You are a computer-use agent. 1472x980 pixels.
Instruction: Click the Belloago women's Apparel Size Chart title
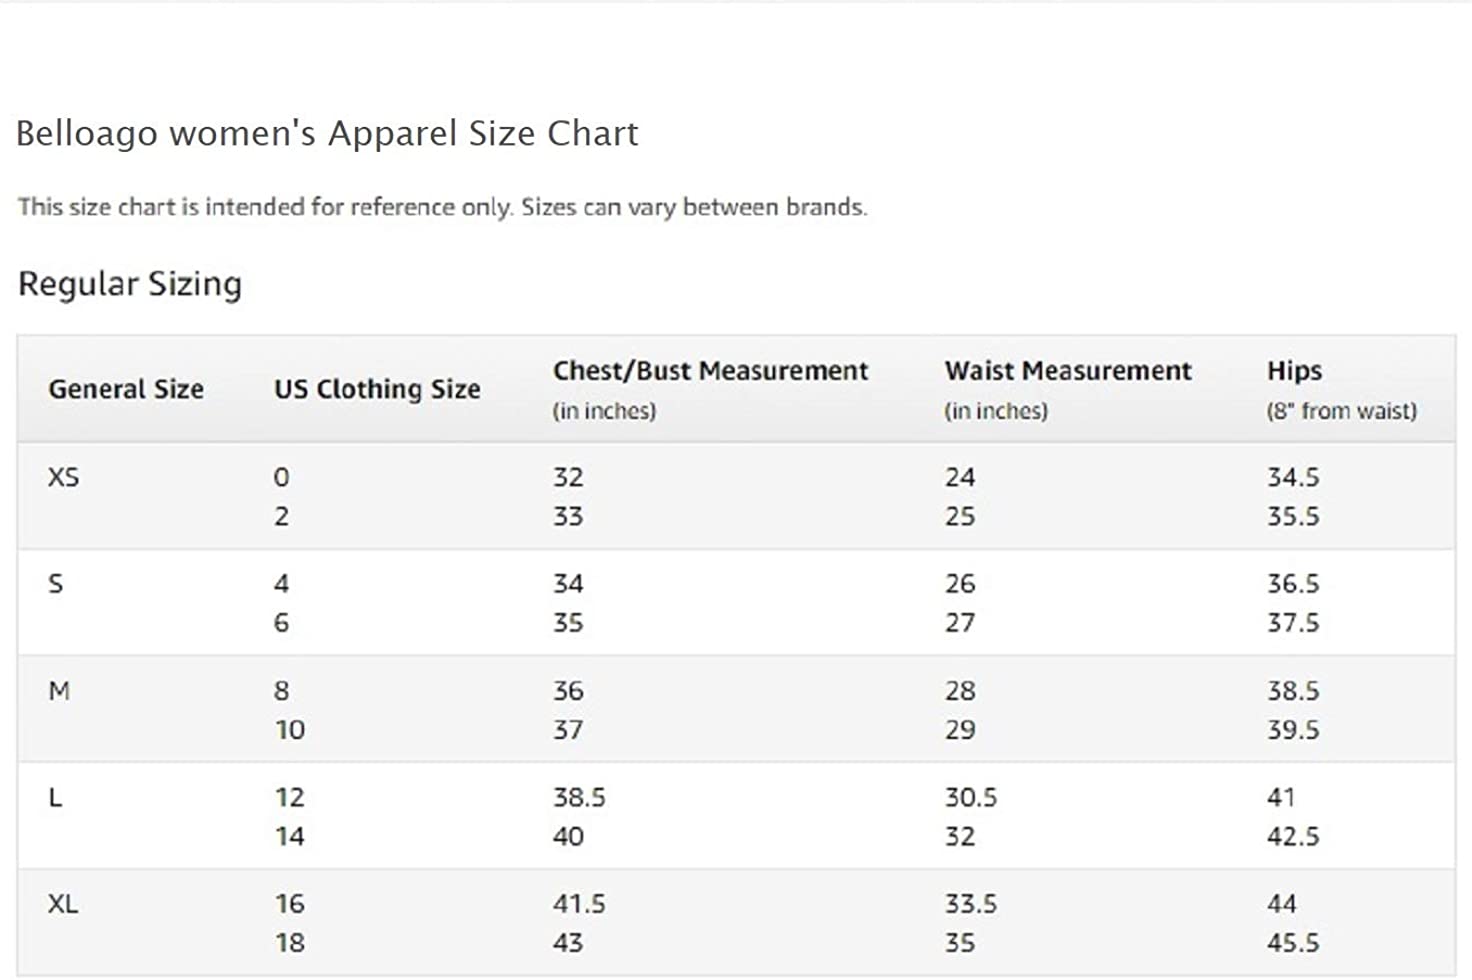point(327,134)
